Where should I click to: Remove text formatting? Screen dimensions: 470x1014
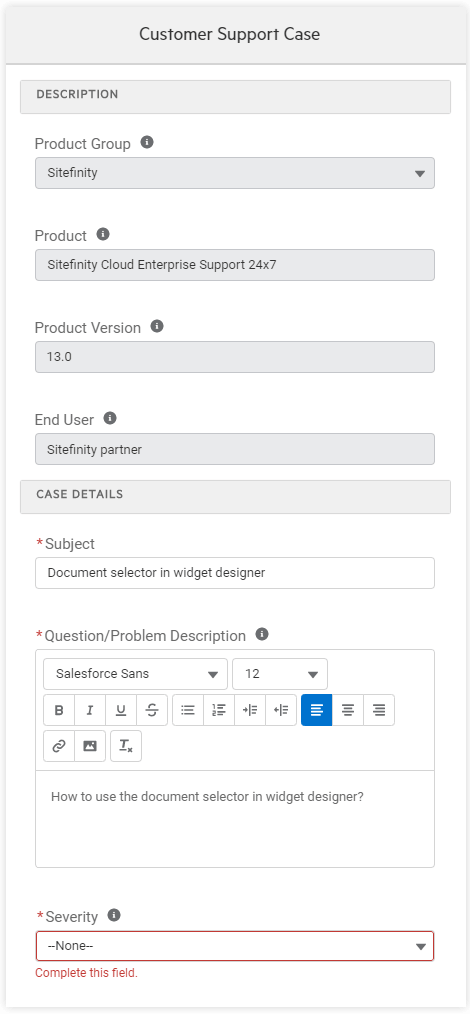tap(126, 746)
